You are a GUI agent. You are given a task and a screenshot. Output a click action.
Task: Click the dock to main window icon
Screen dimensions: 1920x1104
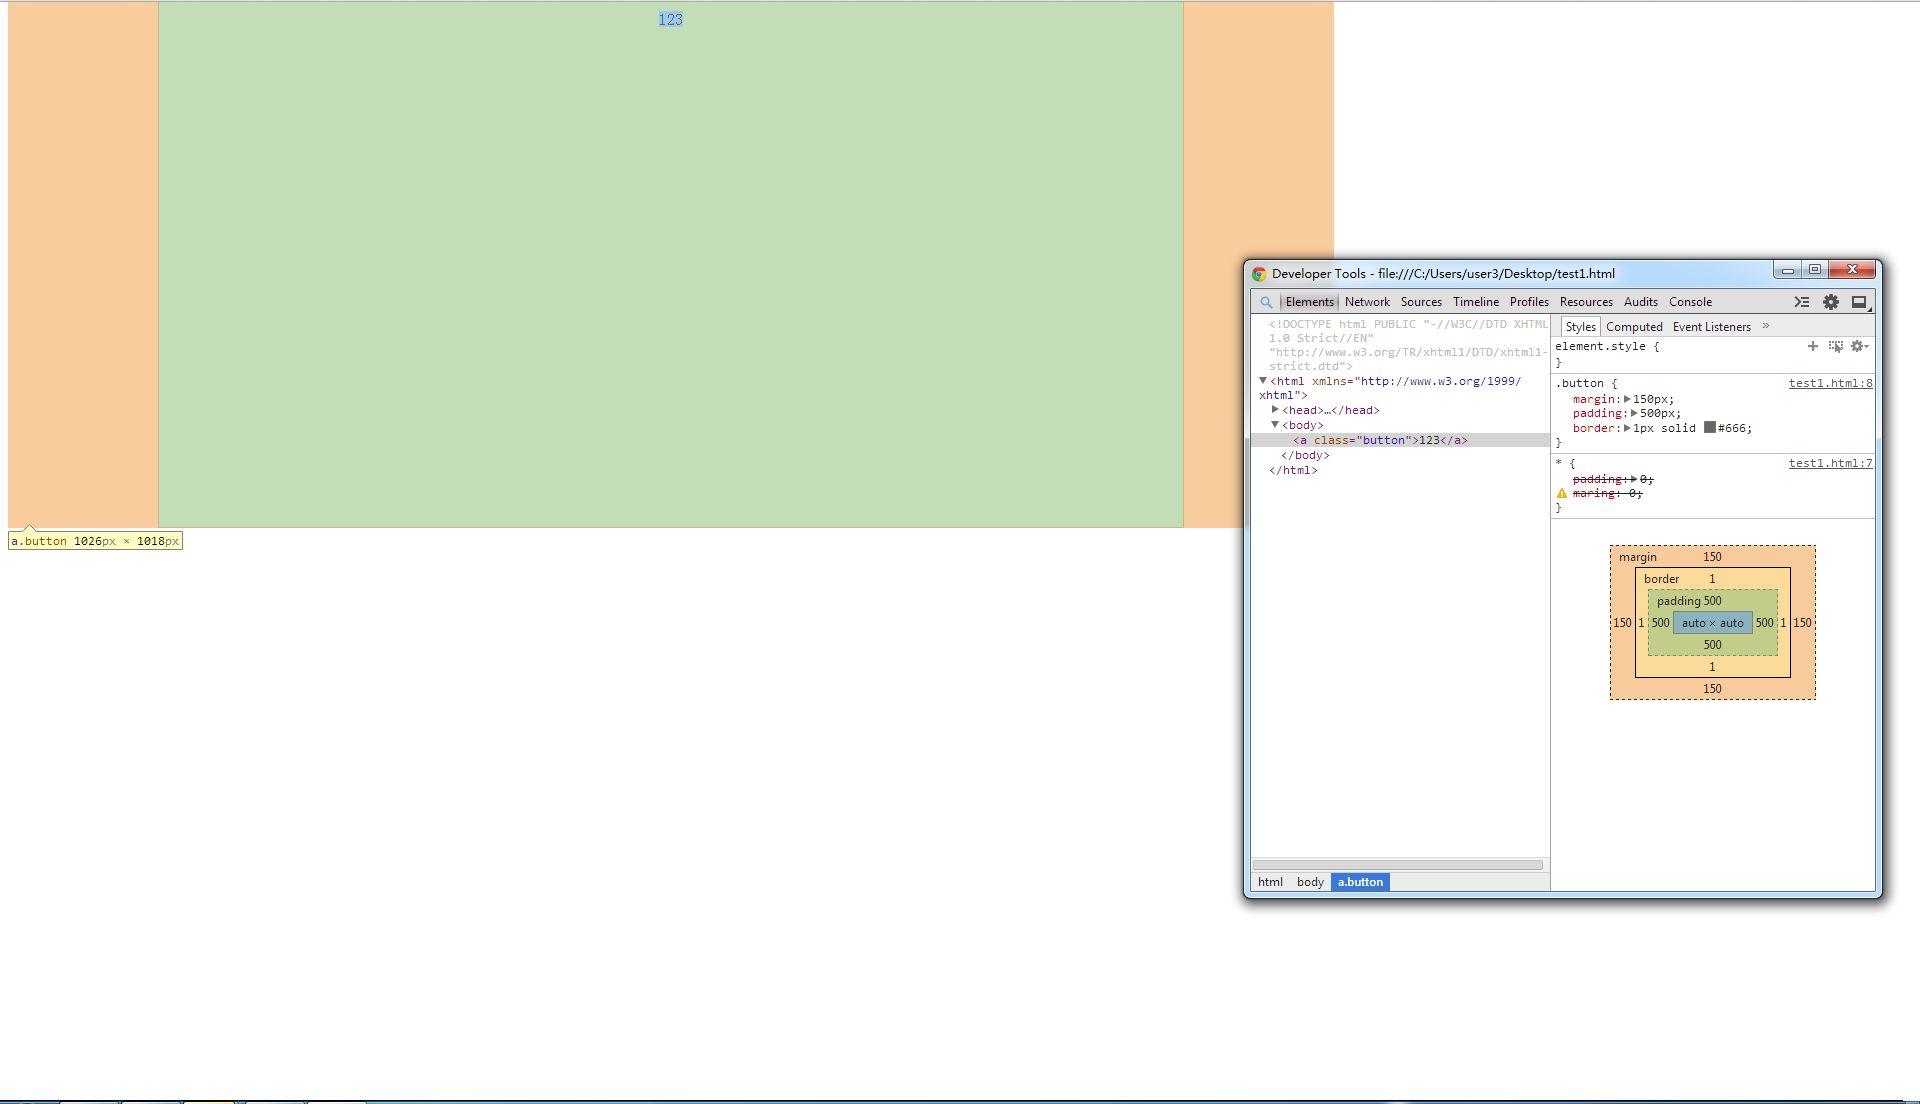[1859, 302]
